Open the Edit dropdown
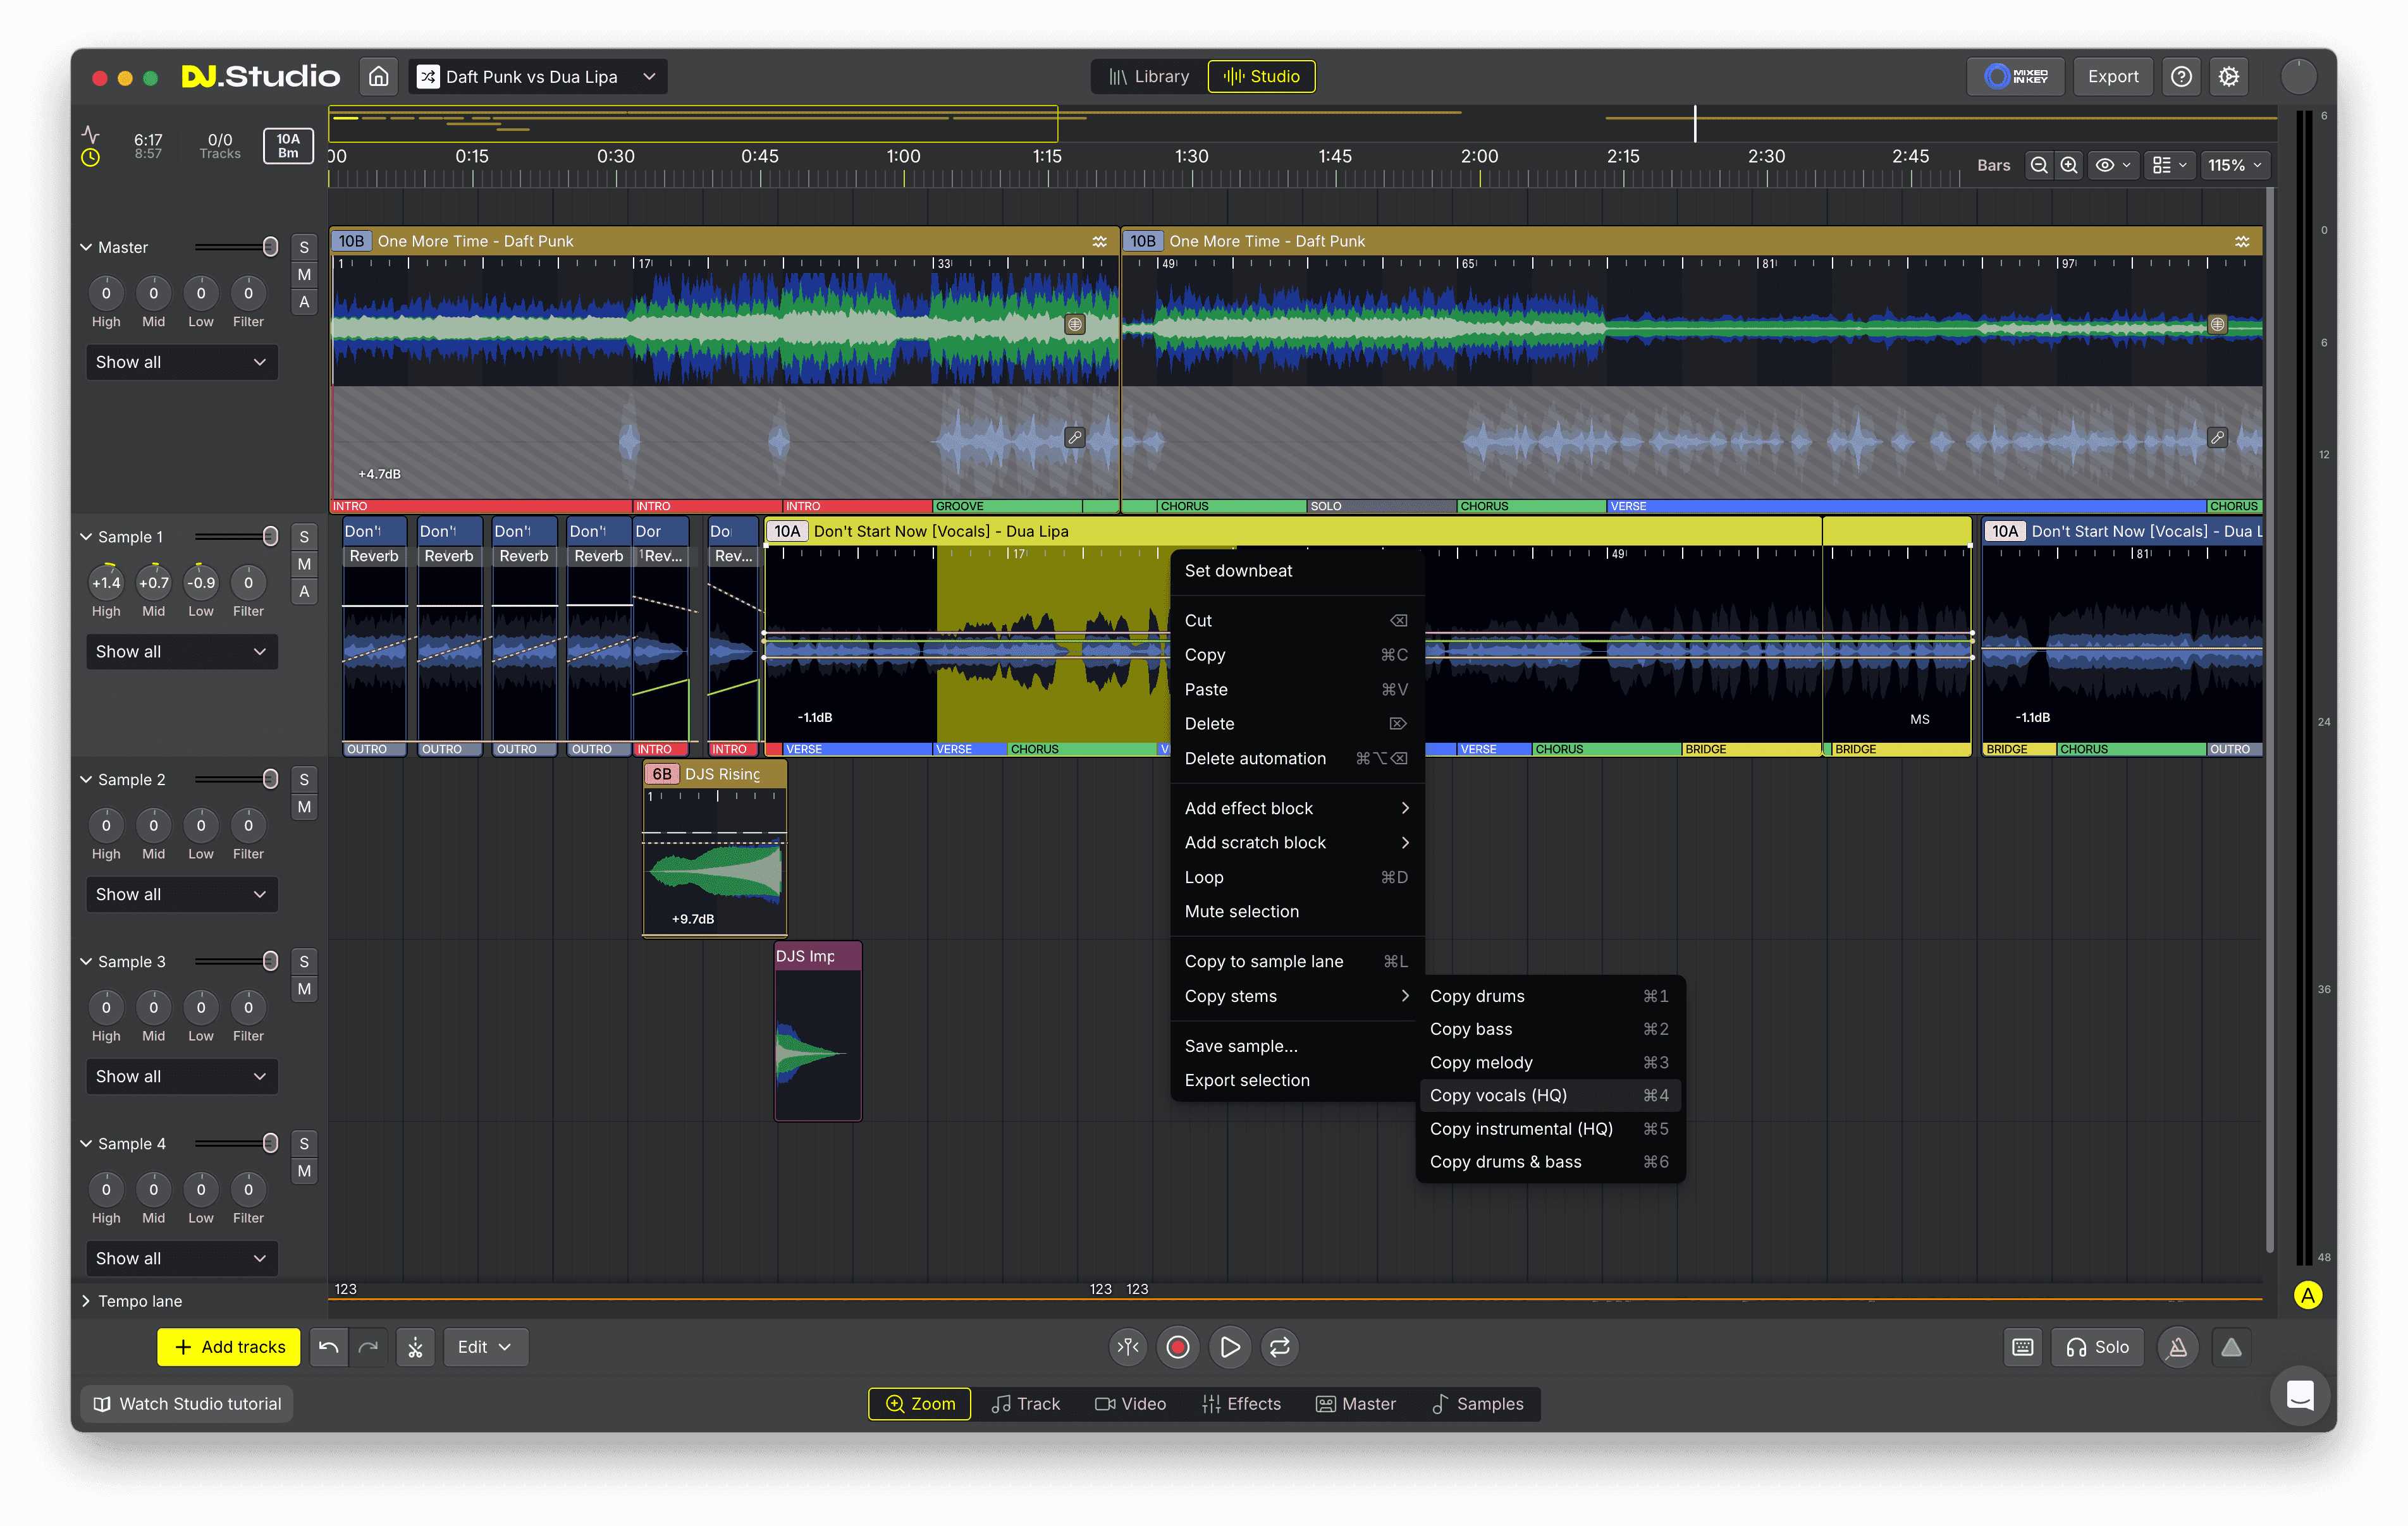Image resolution: width=2408 pixels, height=1526 pixels. [485, 1347]
